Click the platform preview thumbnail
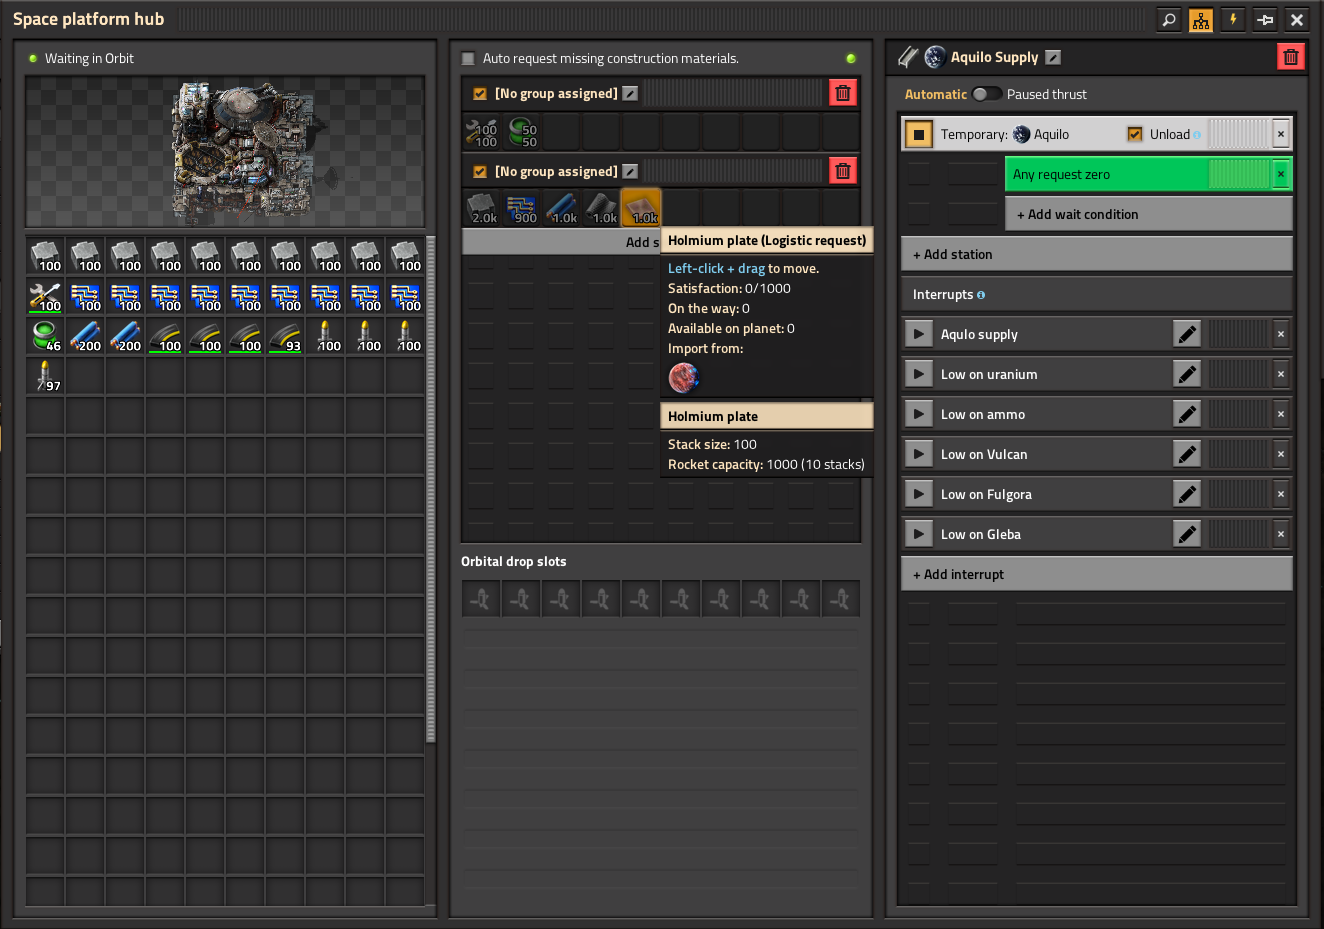The height and width of the screenshot is (929, 1324). 225,152
